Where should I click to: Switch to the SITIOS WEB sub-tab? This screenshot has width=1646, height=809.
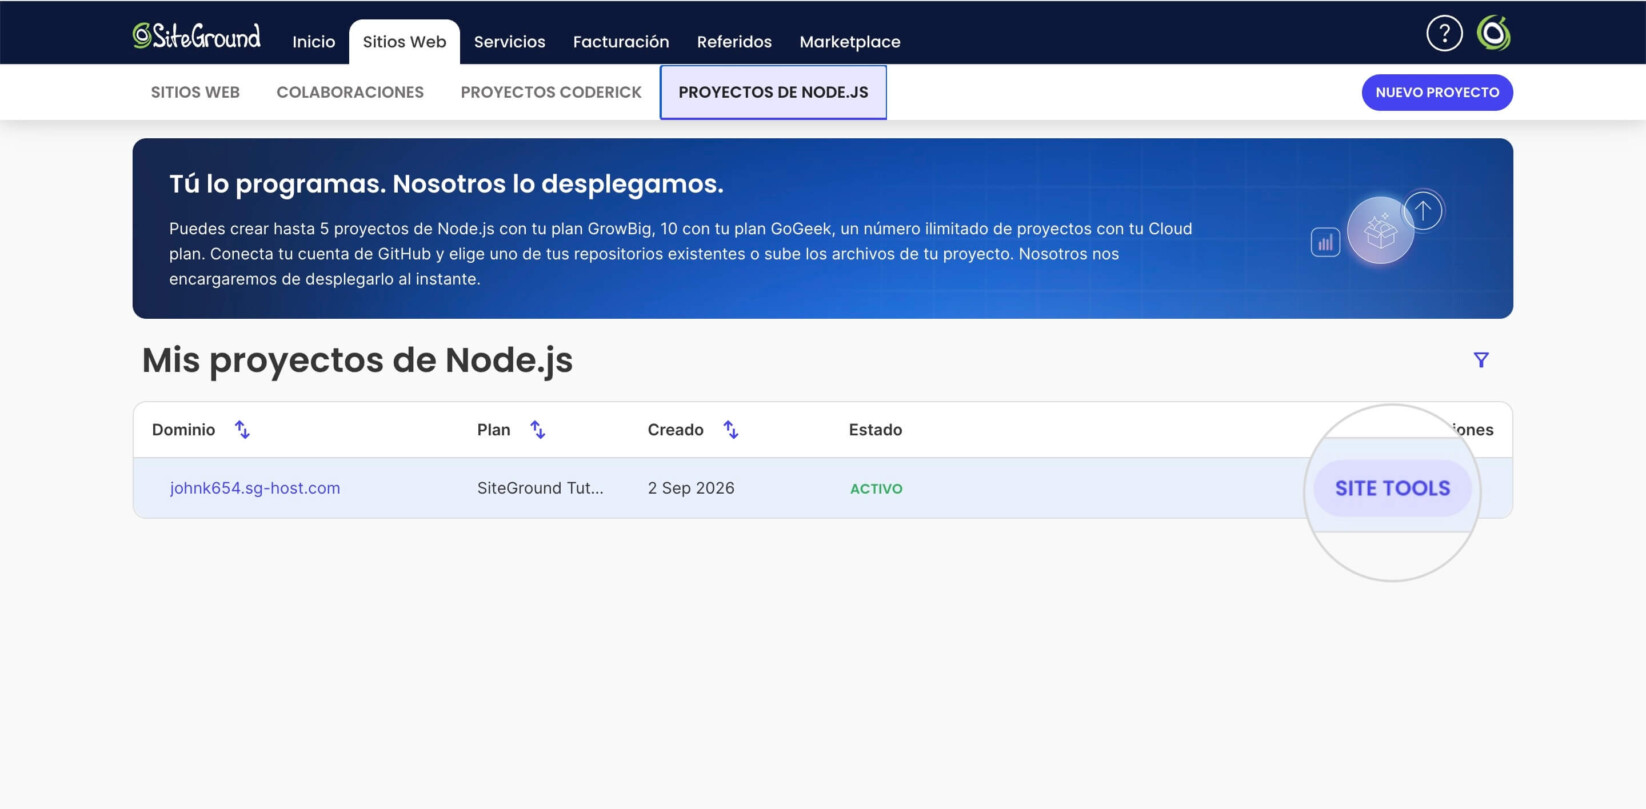pyautogui.click(x=195, y=92)
